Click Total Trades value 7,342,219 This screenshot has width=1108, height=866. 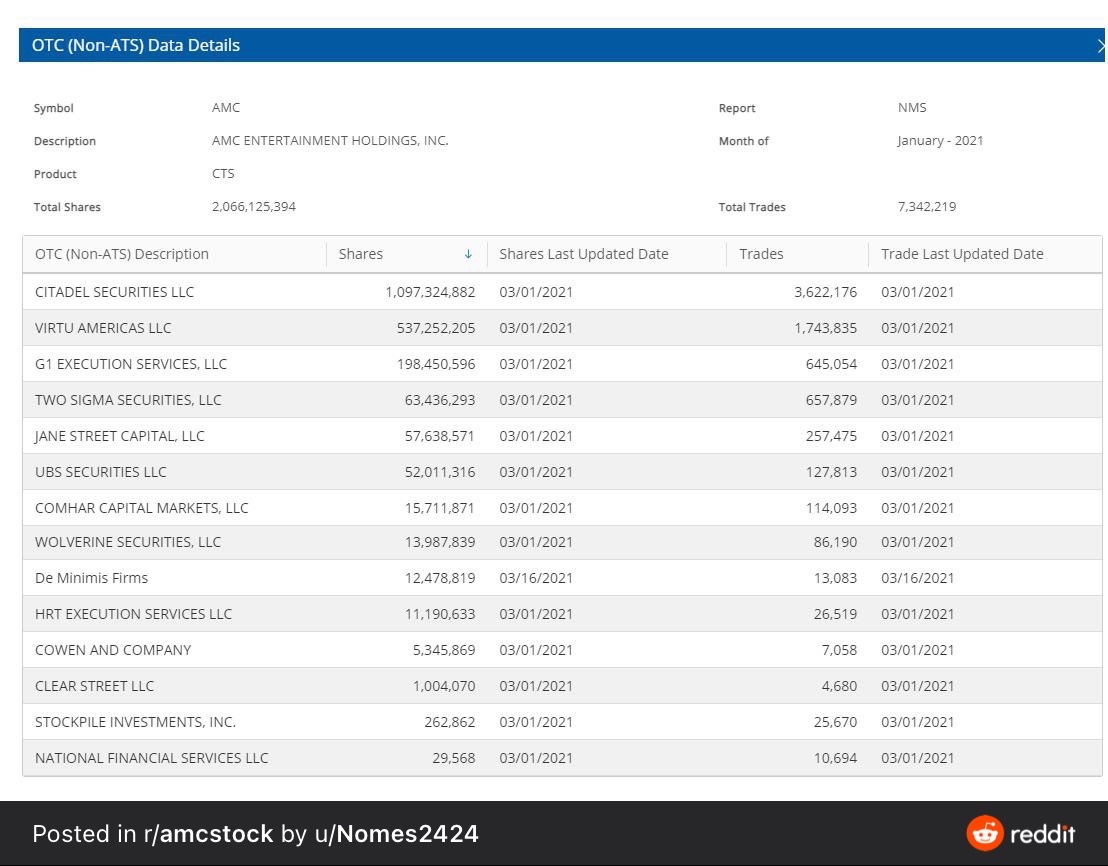click(926, 207)
